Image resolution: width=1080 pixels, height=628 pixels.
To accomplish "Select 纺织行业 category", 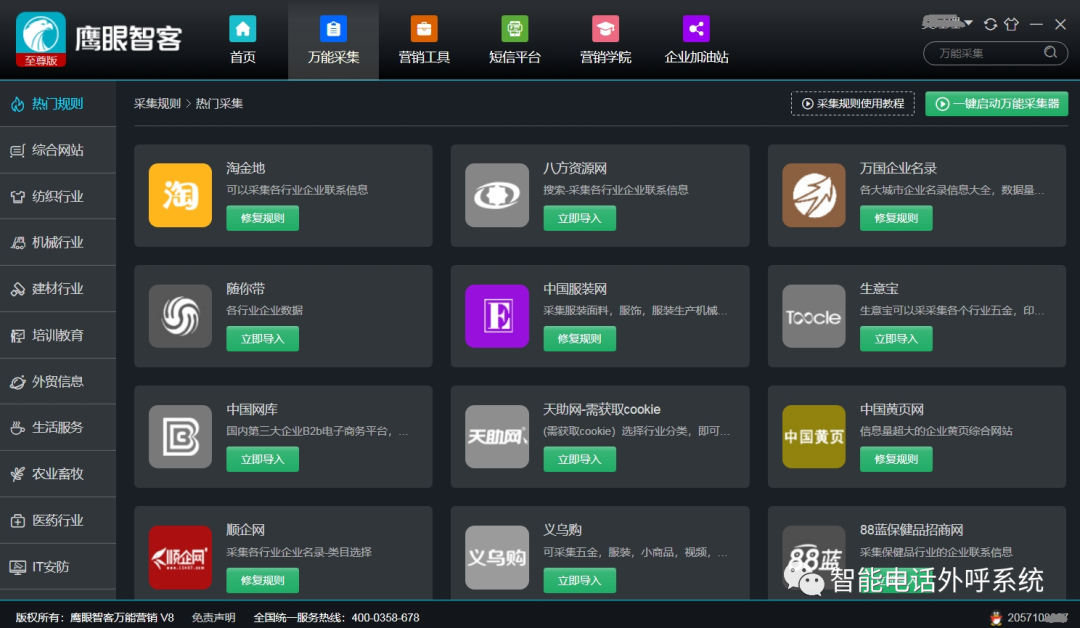I will point(58,196).
